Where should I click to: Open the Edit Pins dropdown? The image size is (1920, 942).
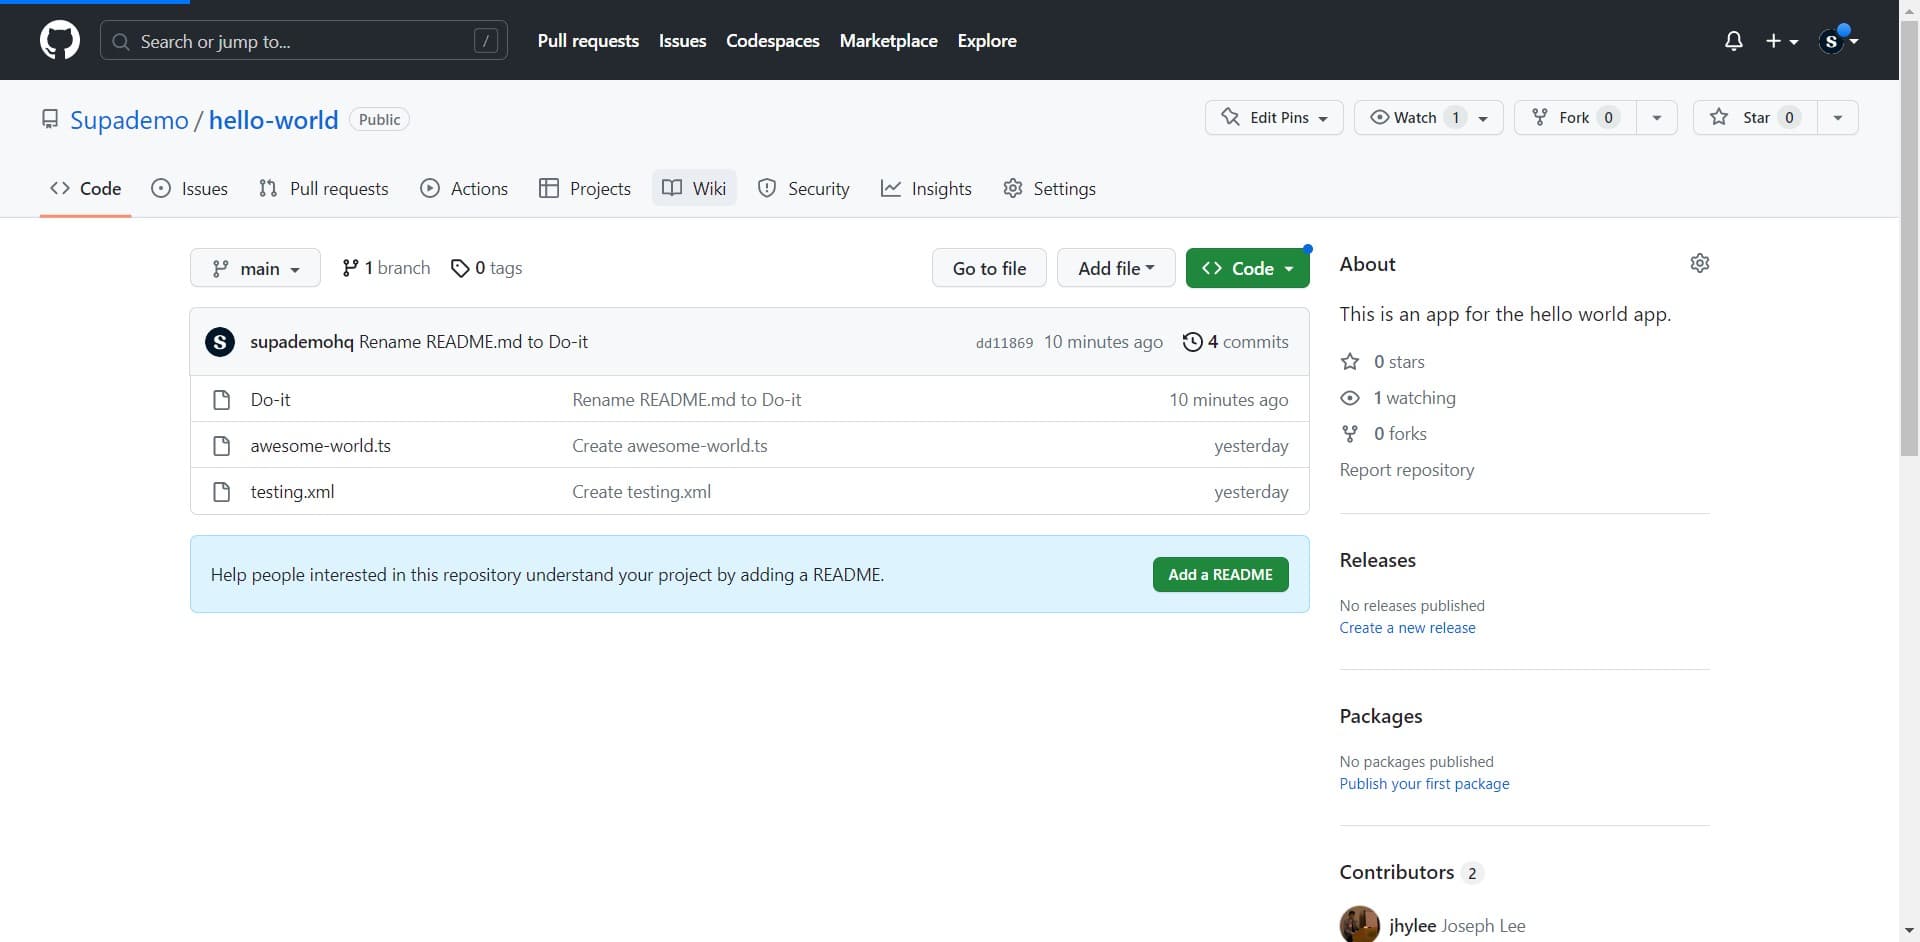(x=1273, y=118)
